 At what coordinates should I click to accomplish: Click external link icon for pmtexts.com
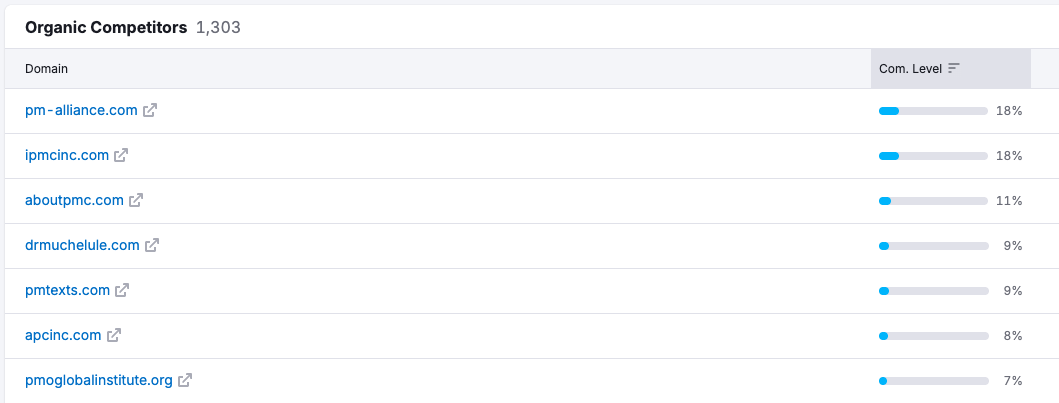coord(122,290)
